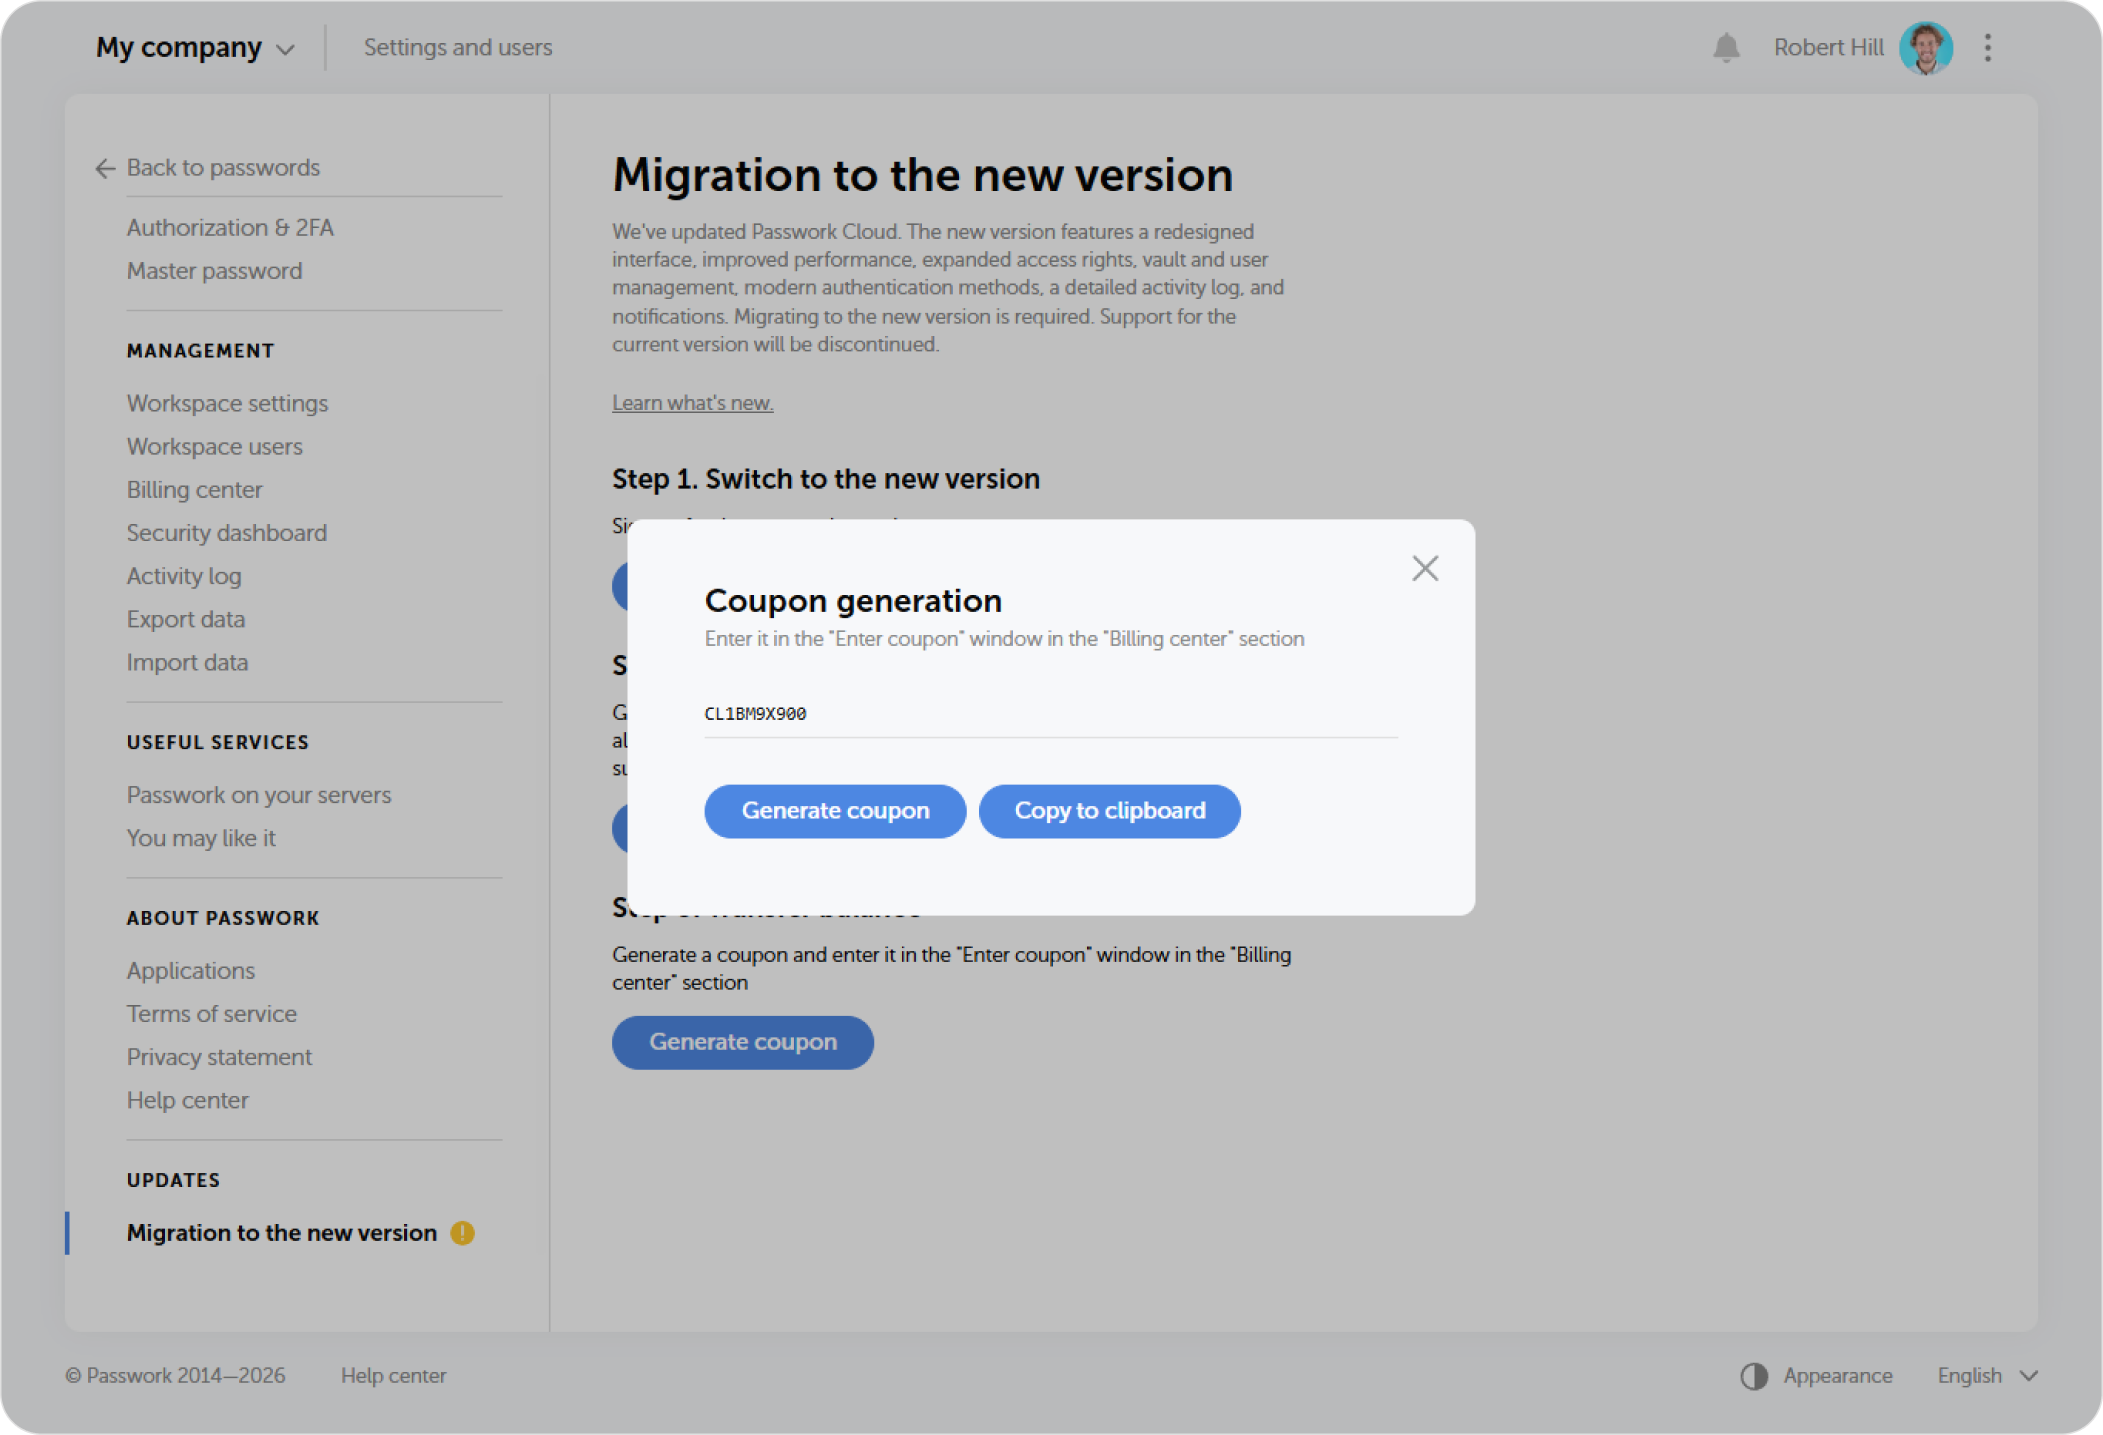Open You may like it

(x=200, y=838)
